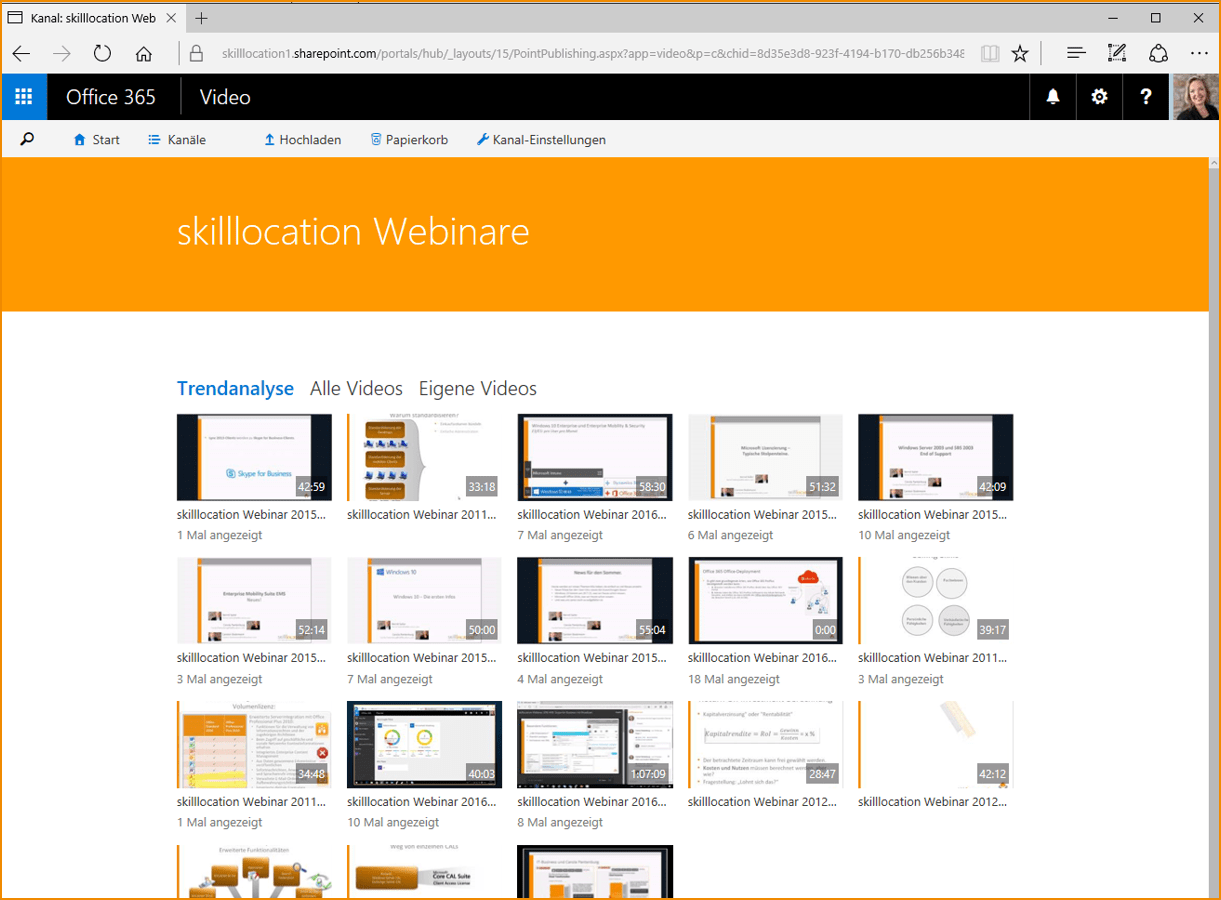Click title of the 8 Mal angezeigt video
The height and width of the screenshot is (900, 1221).
click(592, 802)
